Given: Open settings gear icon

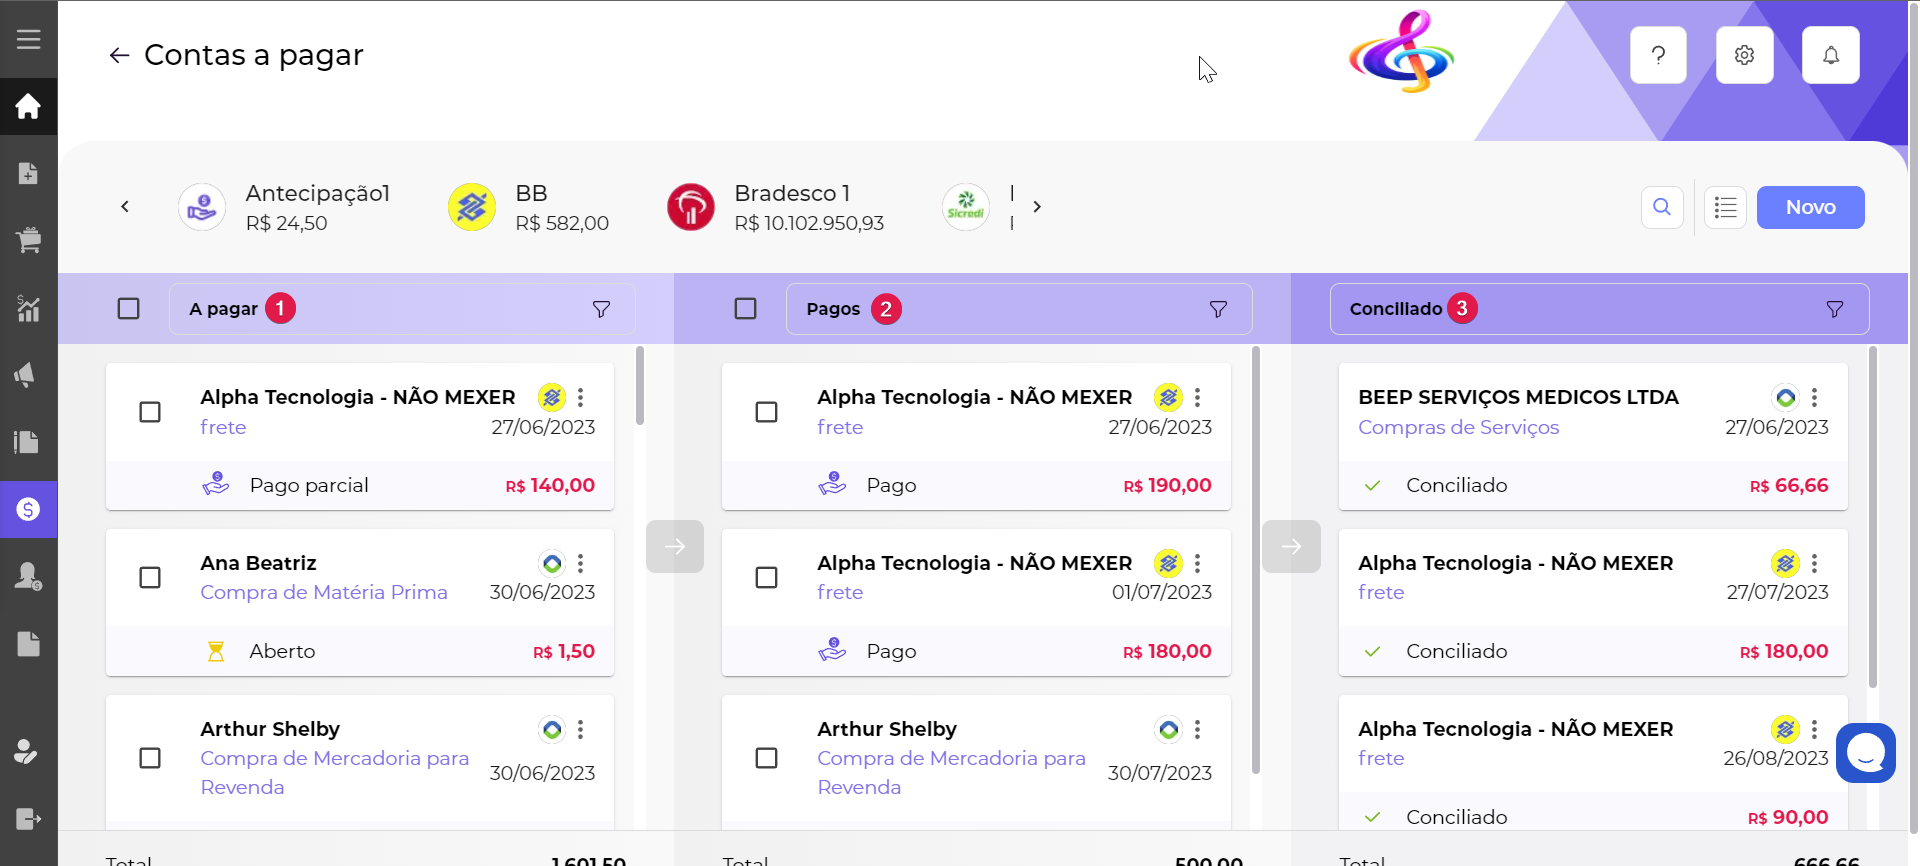Looking at the screenshot, I should [x=1744, y=55].
